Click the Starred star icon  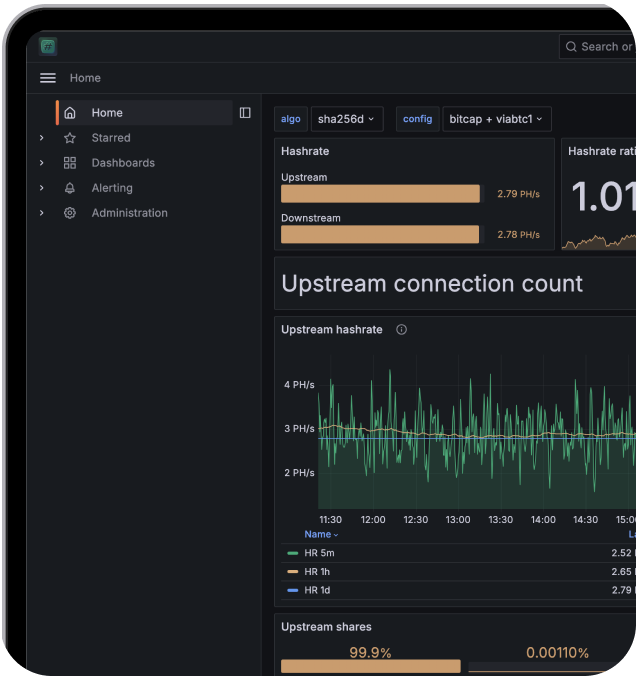[x=70, y=138]
